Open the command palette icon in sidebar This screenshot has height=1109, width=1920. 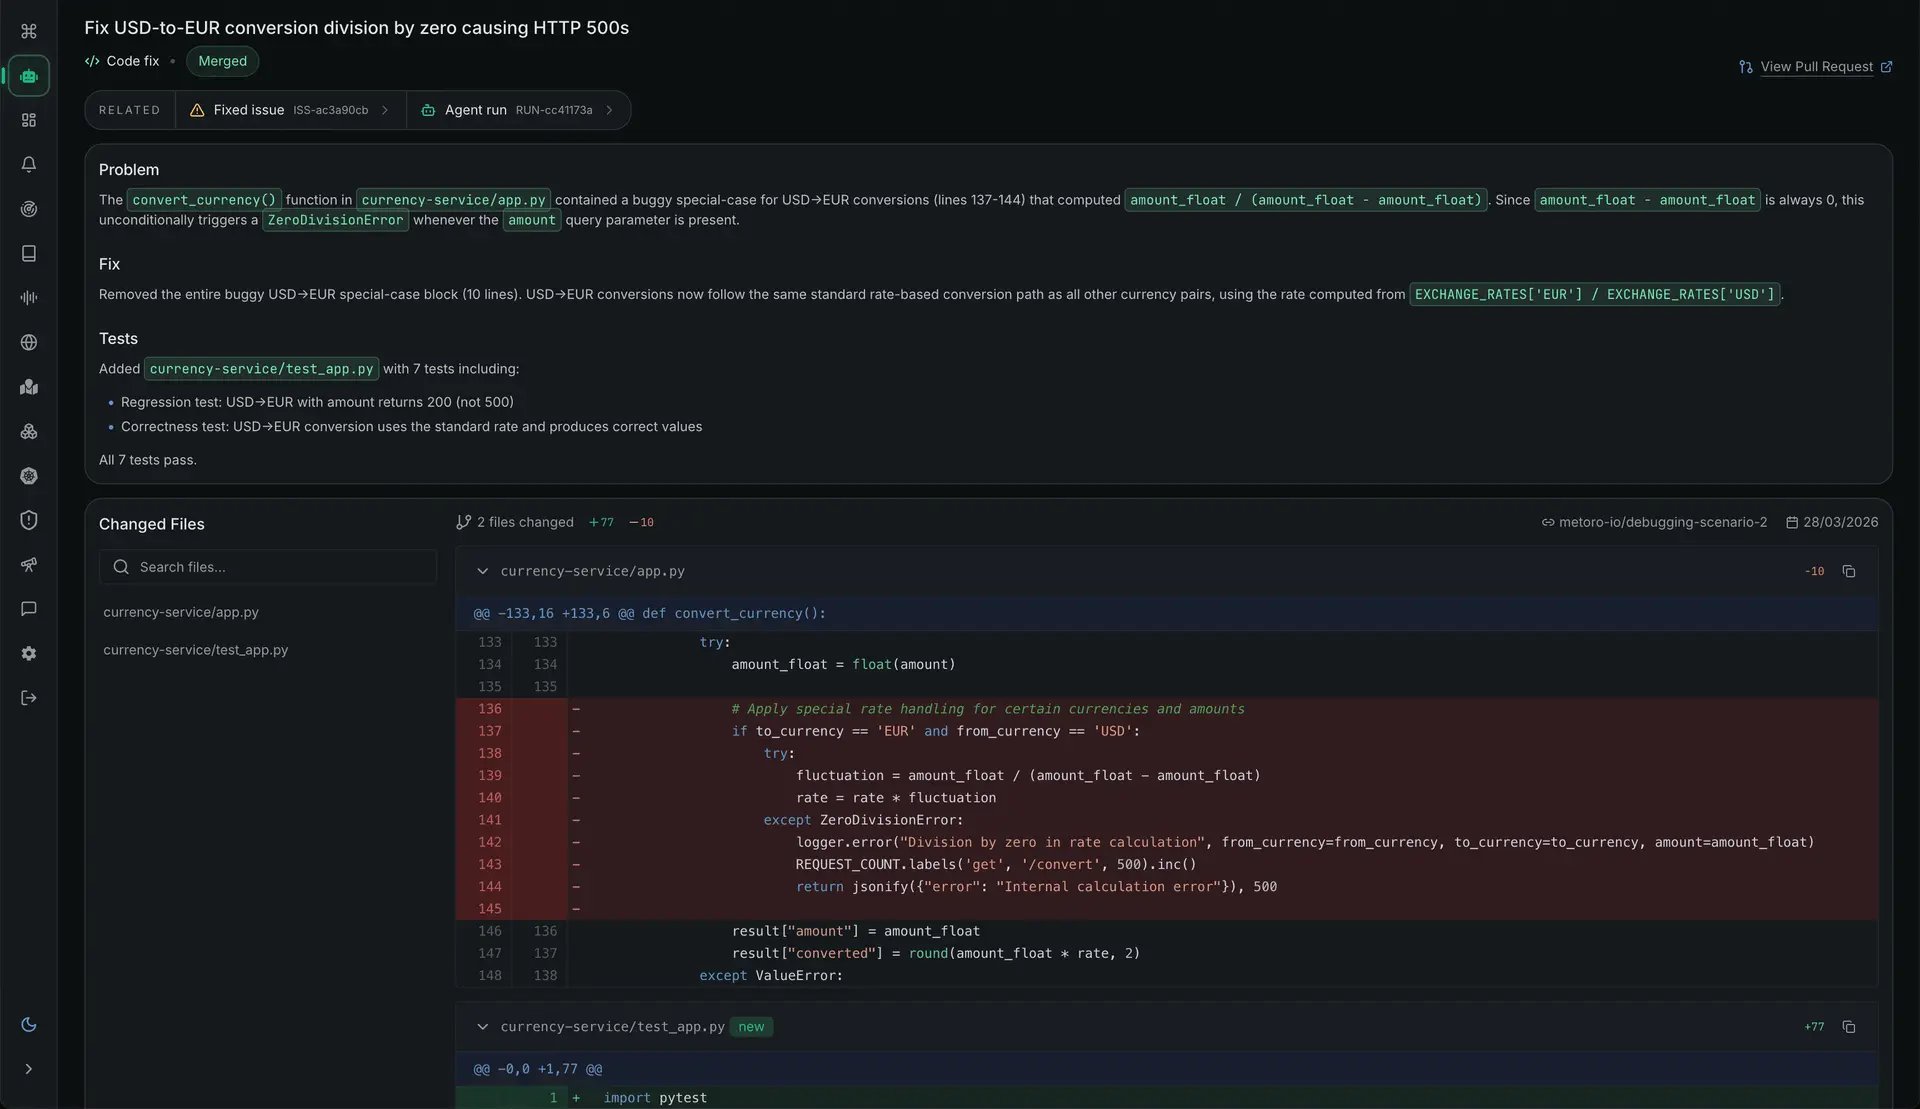pyautogui.click(x=29, y=31)
